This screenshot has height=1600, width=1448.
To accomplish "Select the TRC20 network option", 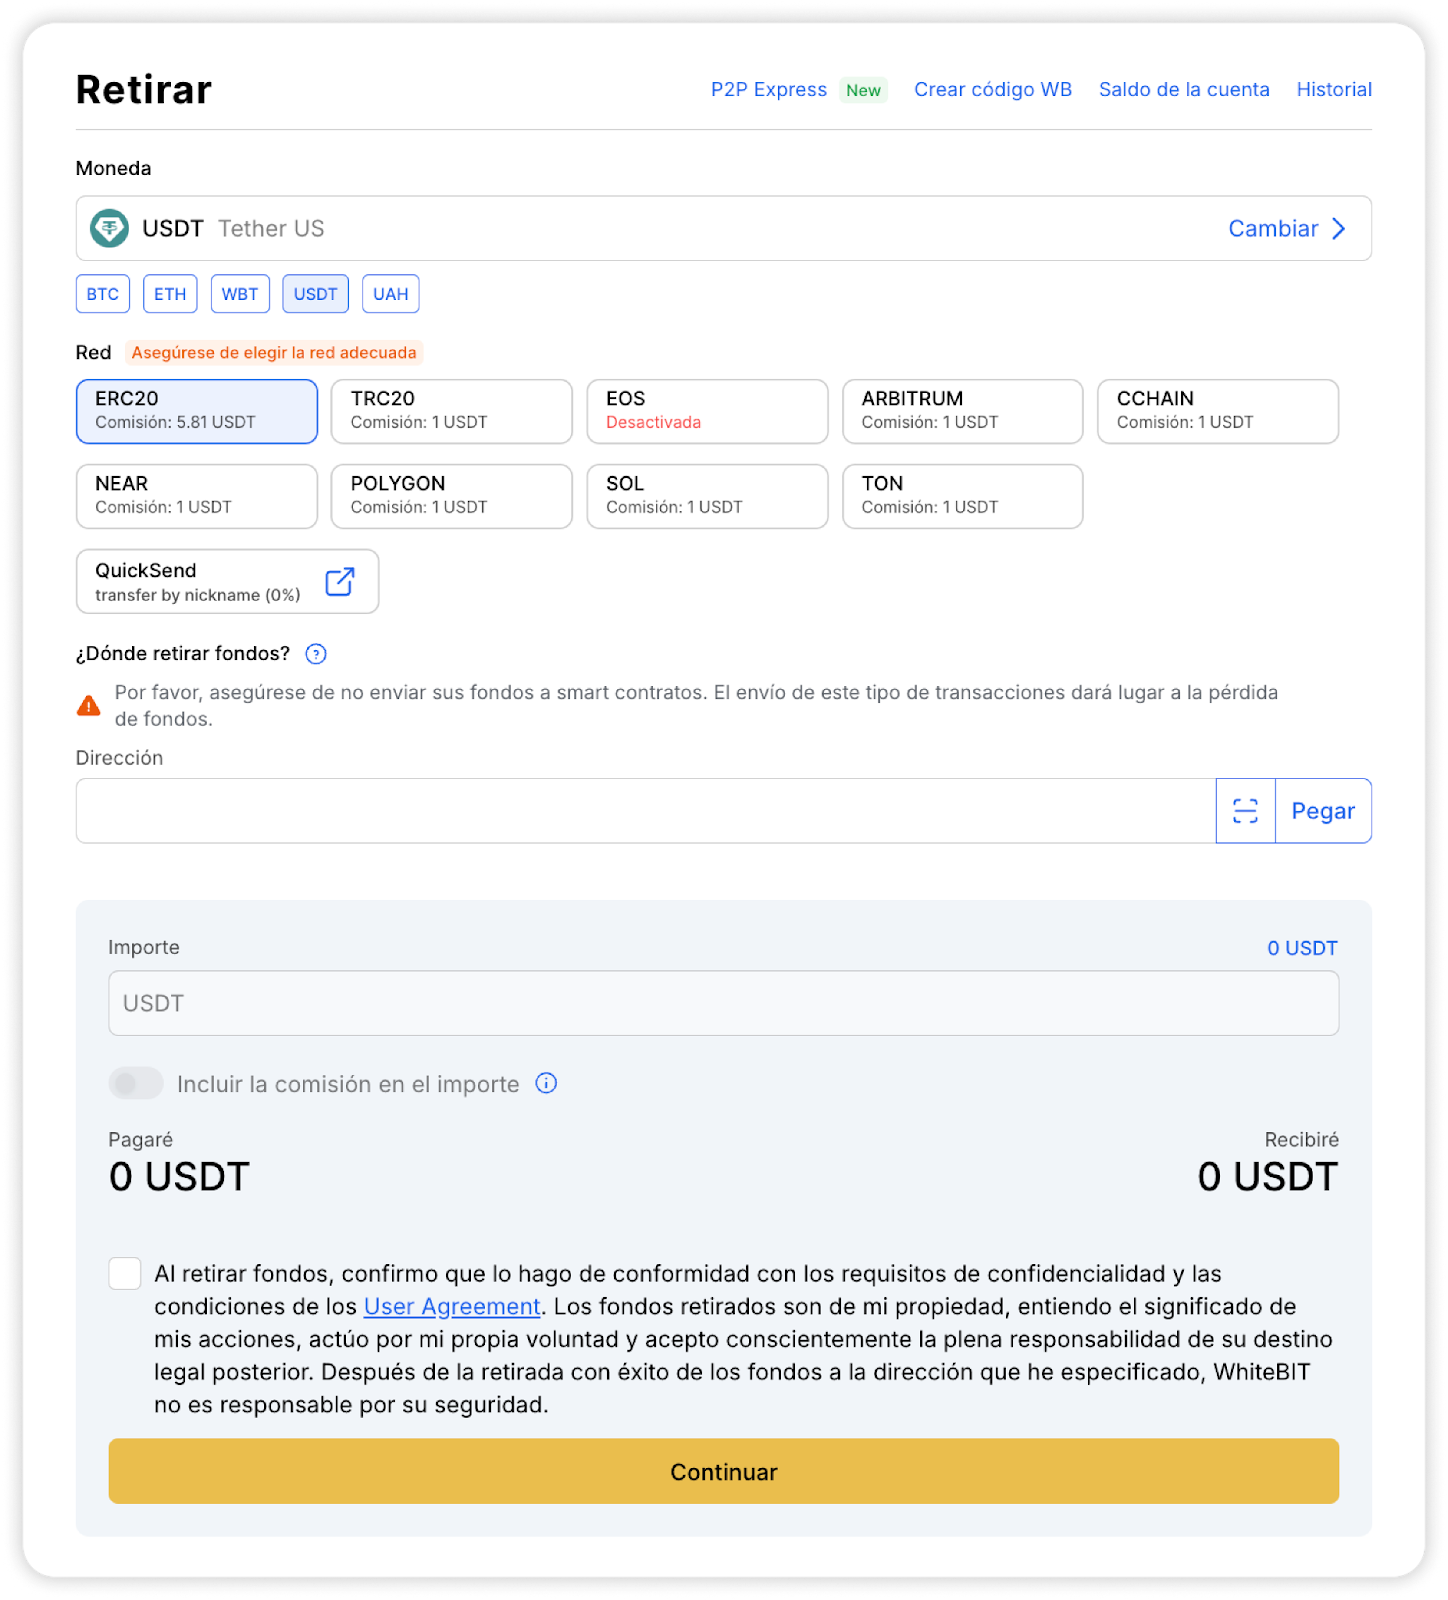I will point(451,411).
